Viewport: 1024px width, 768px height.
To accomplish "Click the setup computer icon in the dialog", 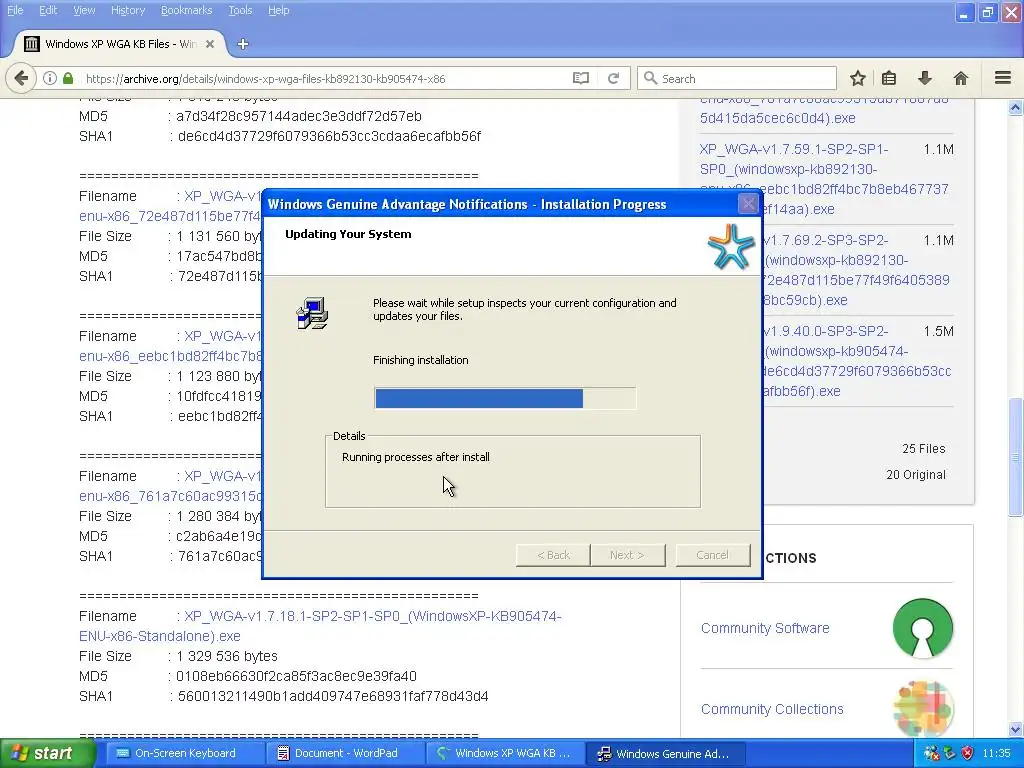I will pyautogui.click(x=312, y=313).
